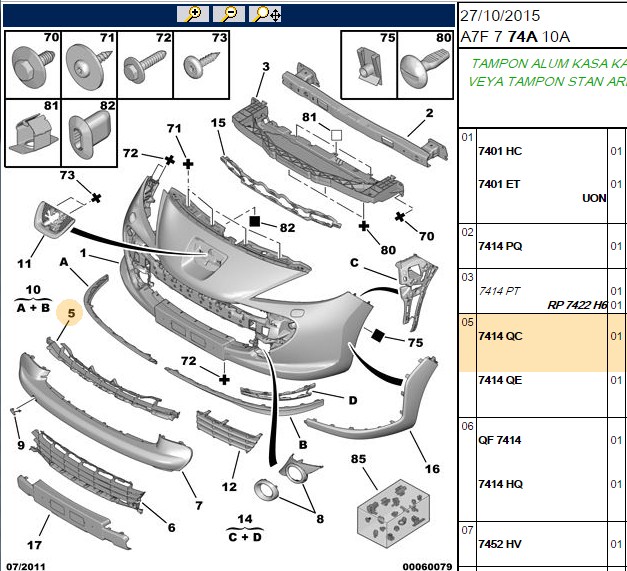Select part number 7414 QE

500,380
